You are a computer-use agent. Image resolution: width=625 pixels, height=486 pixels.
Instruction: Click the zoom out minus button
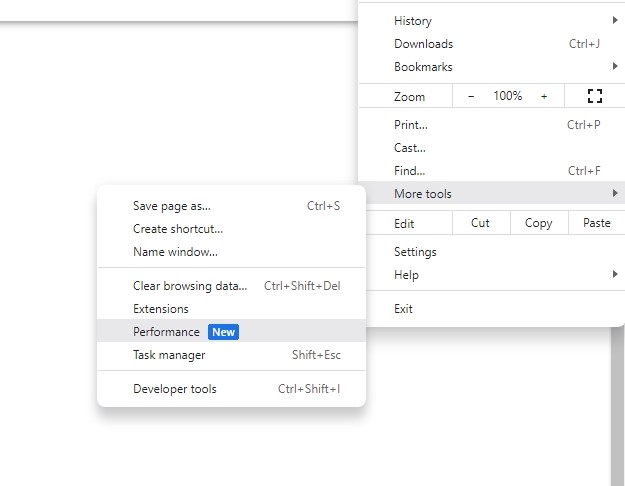coord(471,96)
